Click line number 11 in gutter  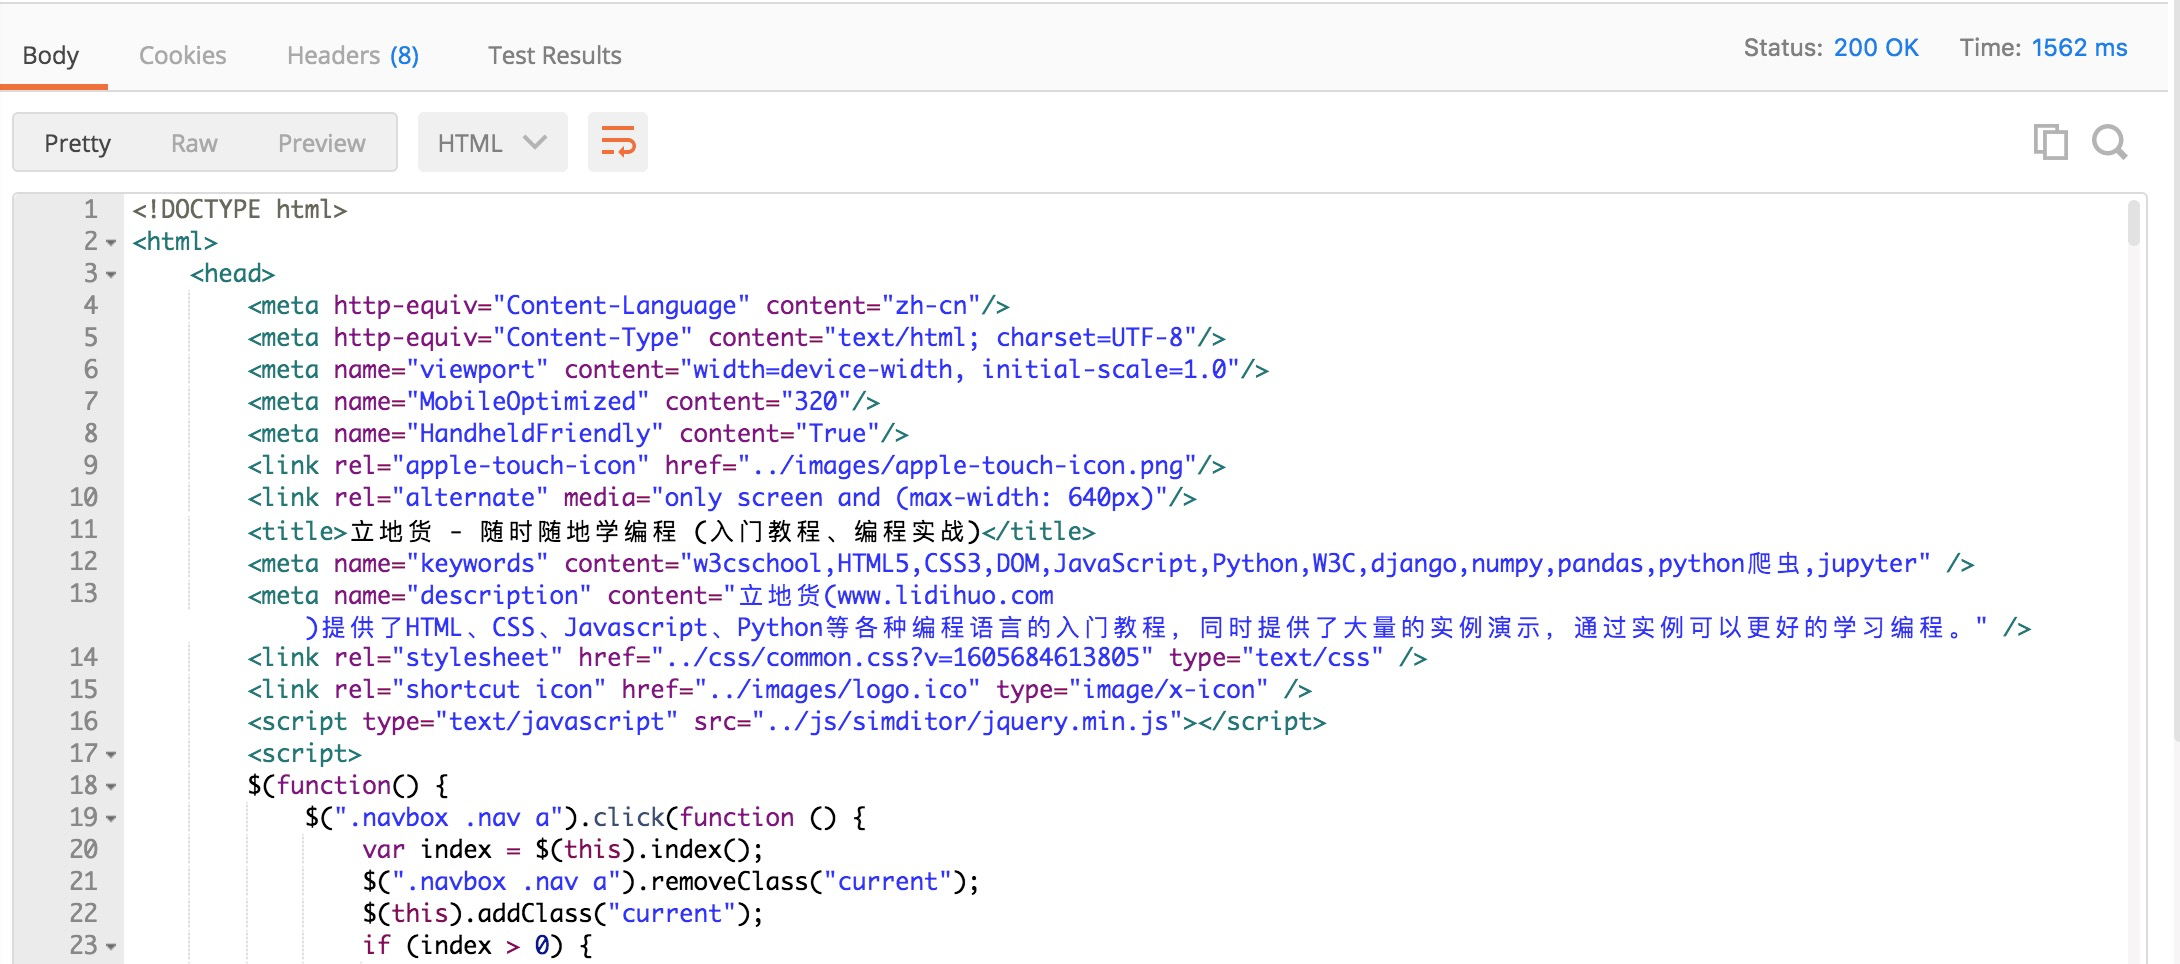tap(84, 529)
